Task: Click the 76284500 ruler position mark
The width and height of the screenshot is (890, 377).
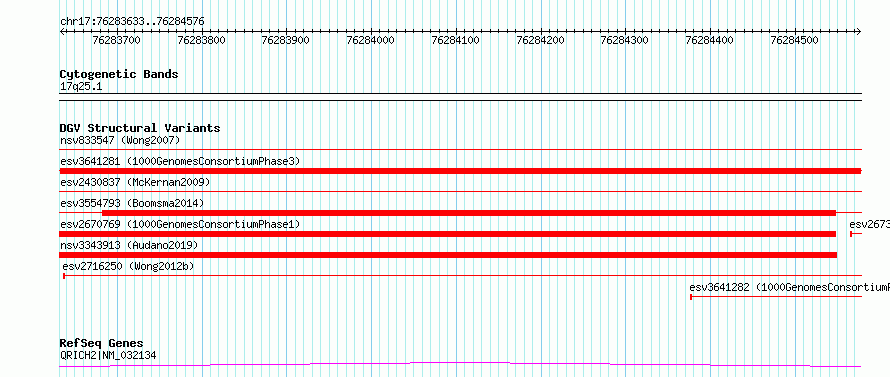Action: point(795,40)
